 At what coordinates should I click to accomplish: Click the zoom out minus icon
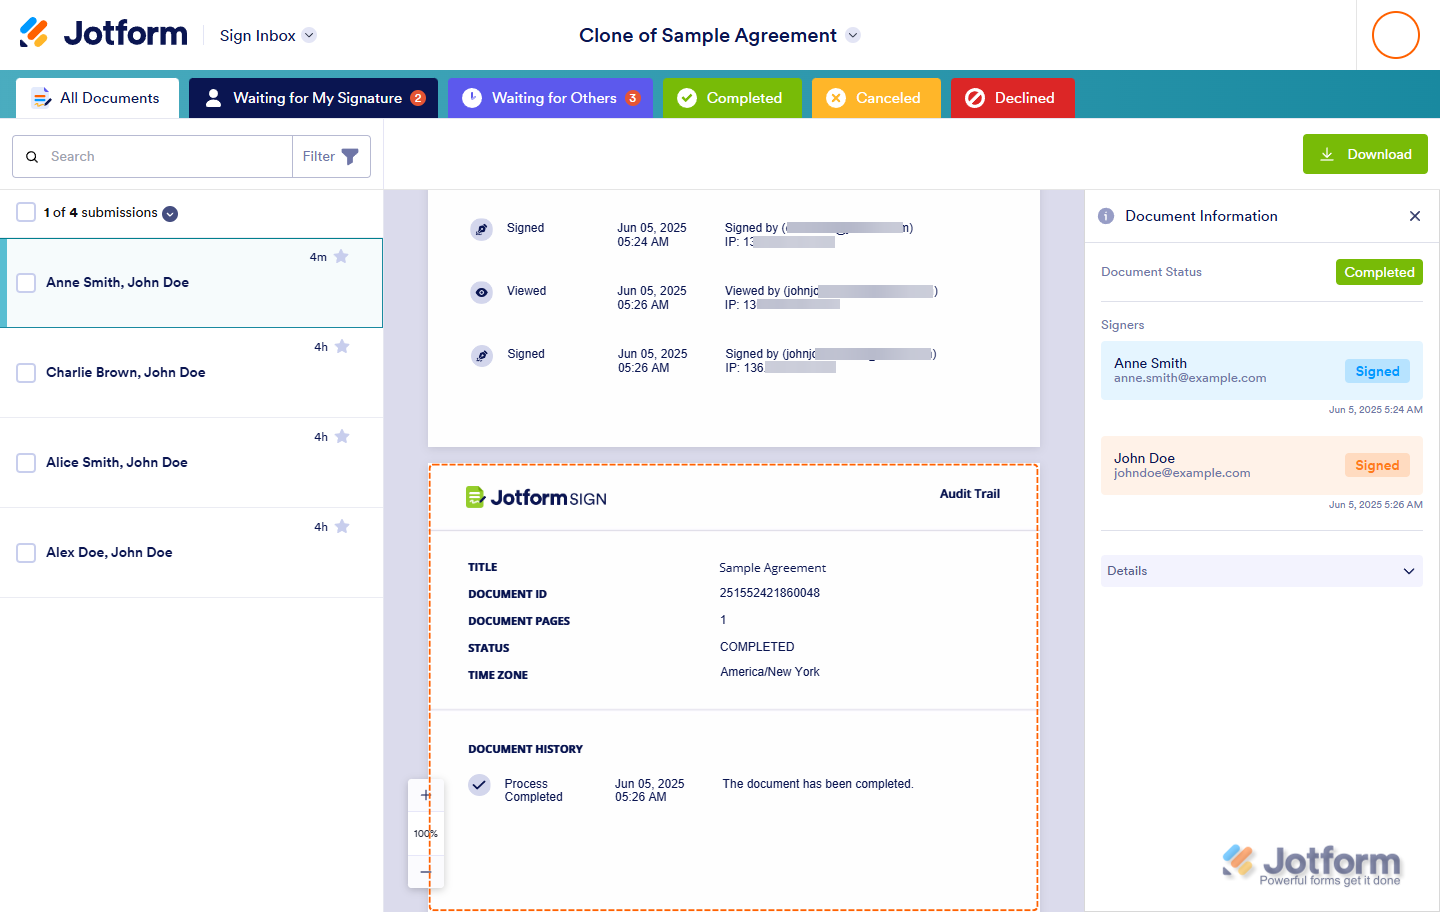pos(425,872)
